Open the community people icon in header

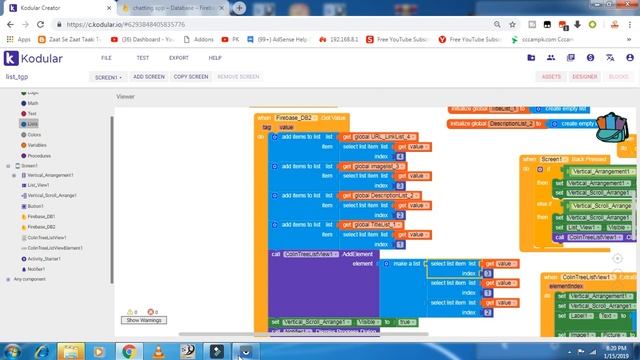[551, 58]
